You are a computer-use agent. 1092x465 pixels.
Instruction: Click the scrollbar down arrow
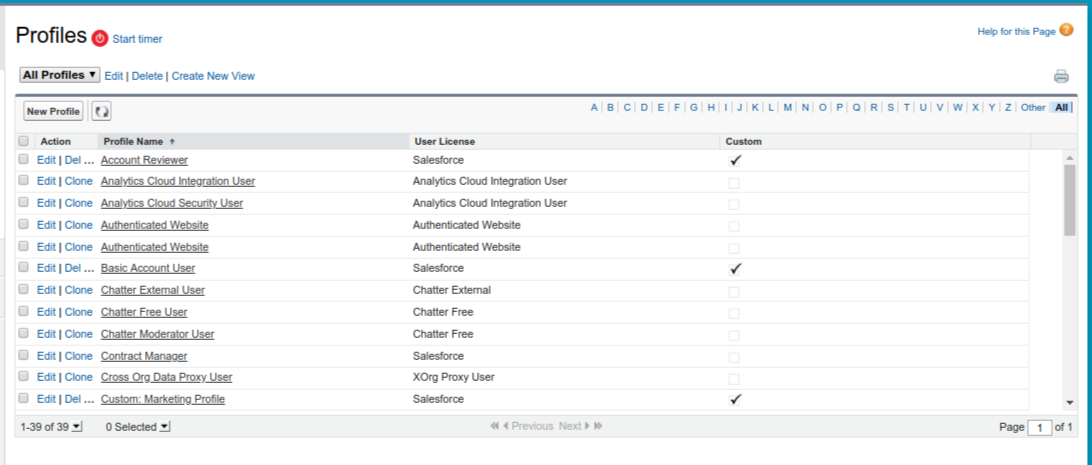point(1069,401)
